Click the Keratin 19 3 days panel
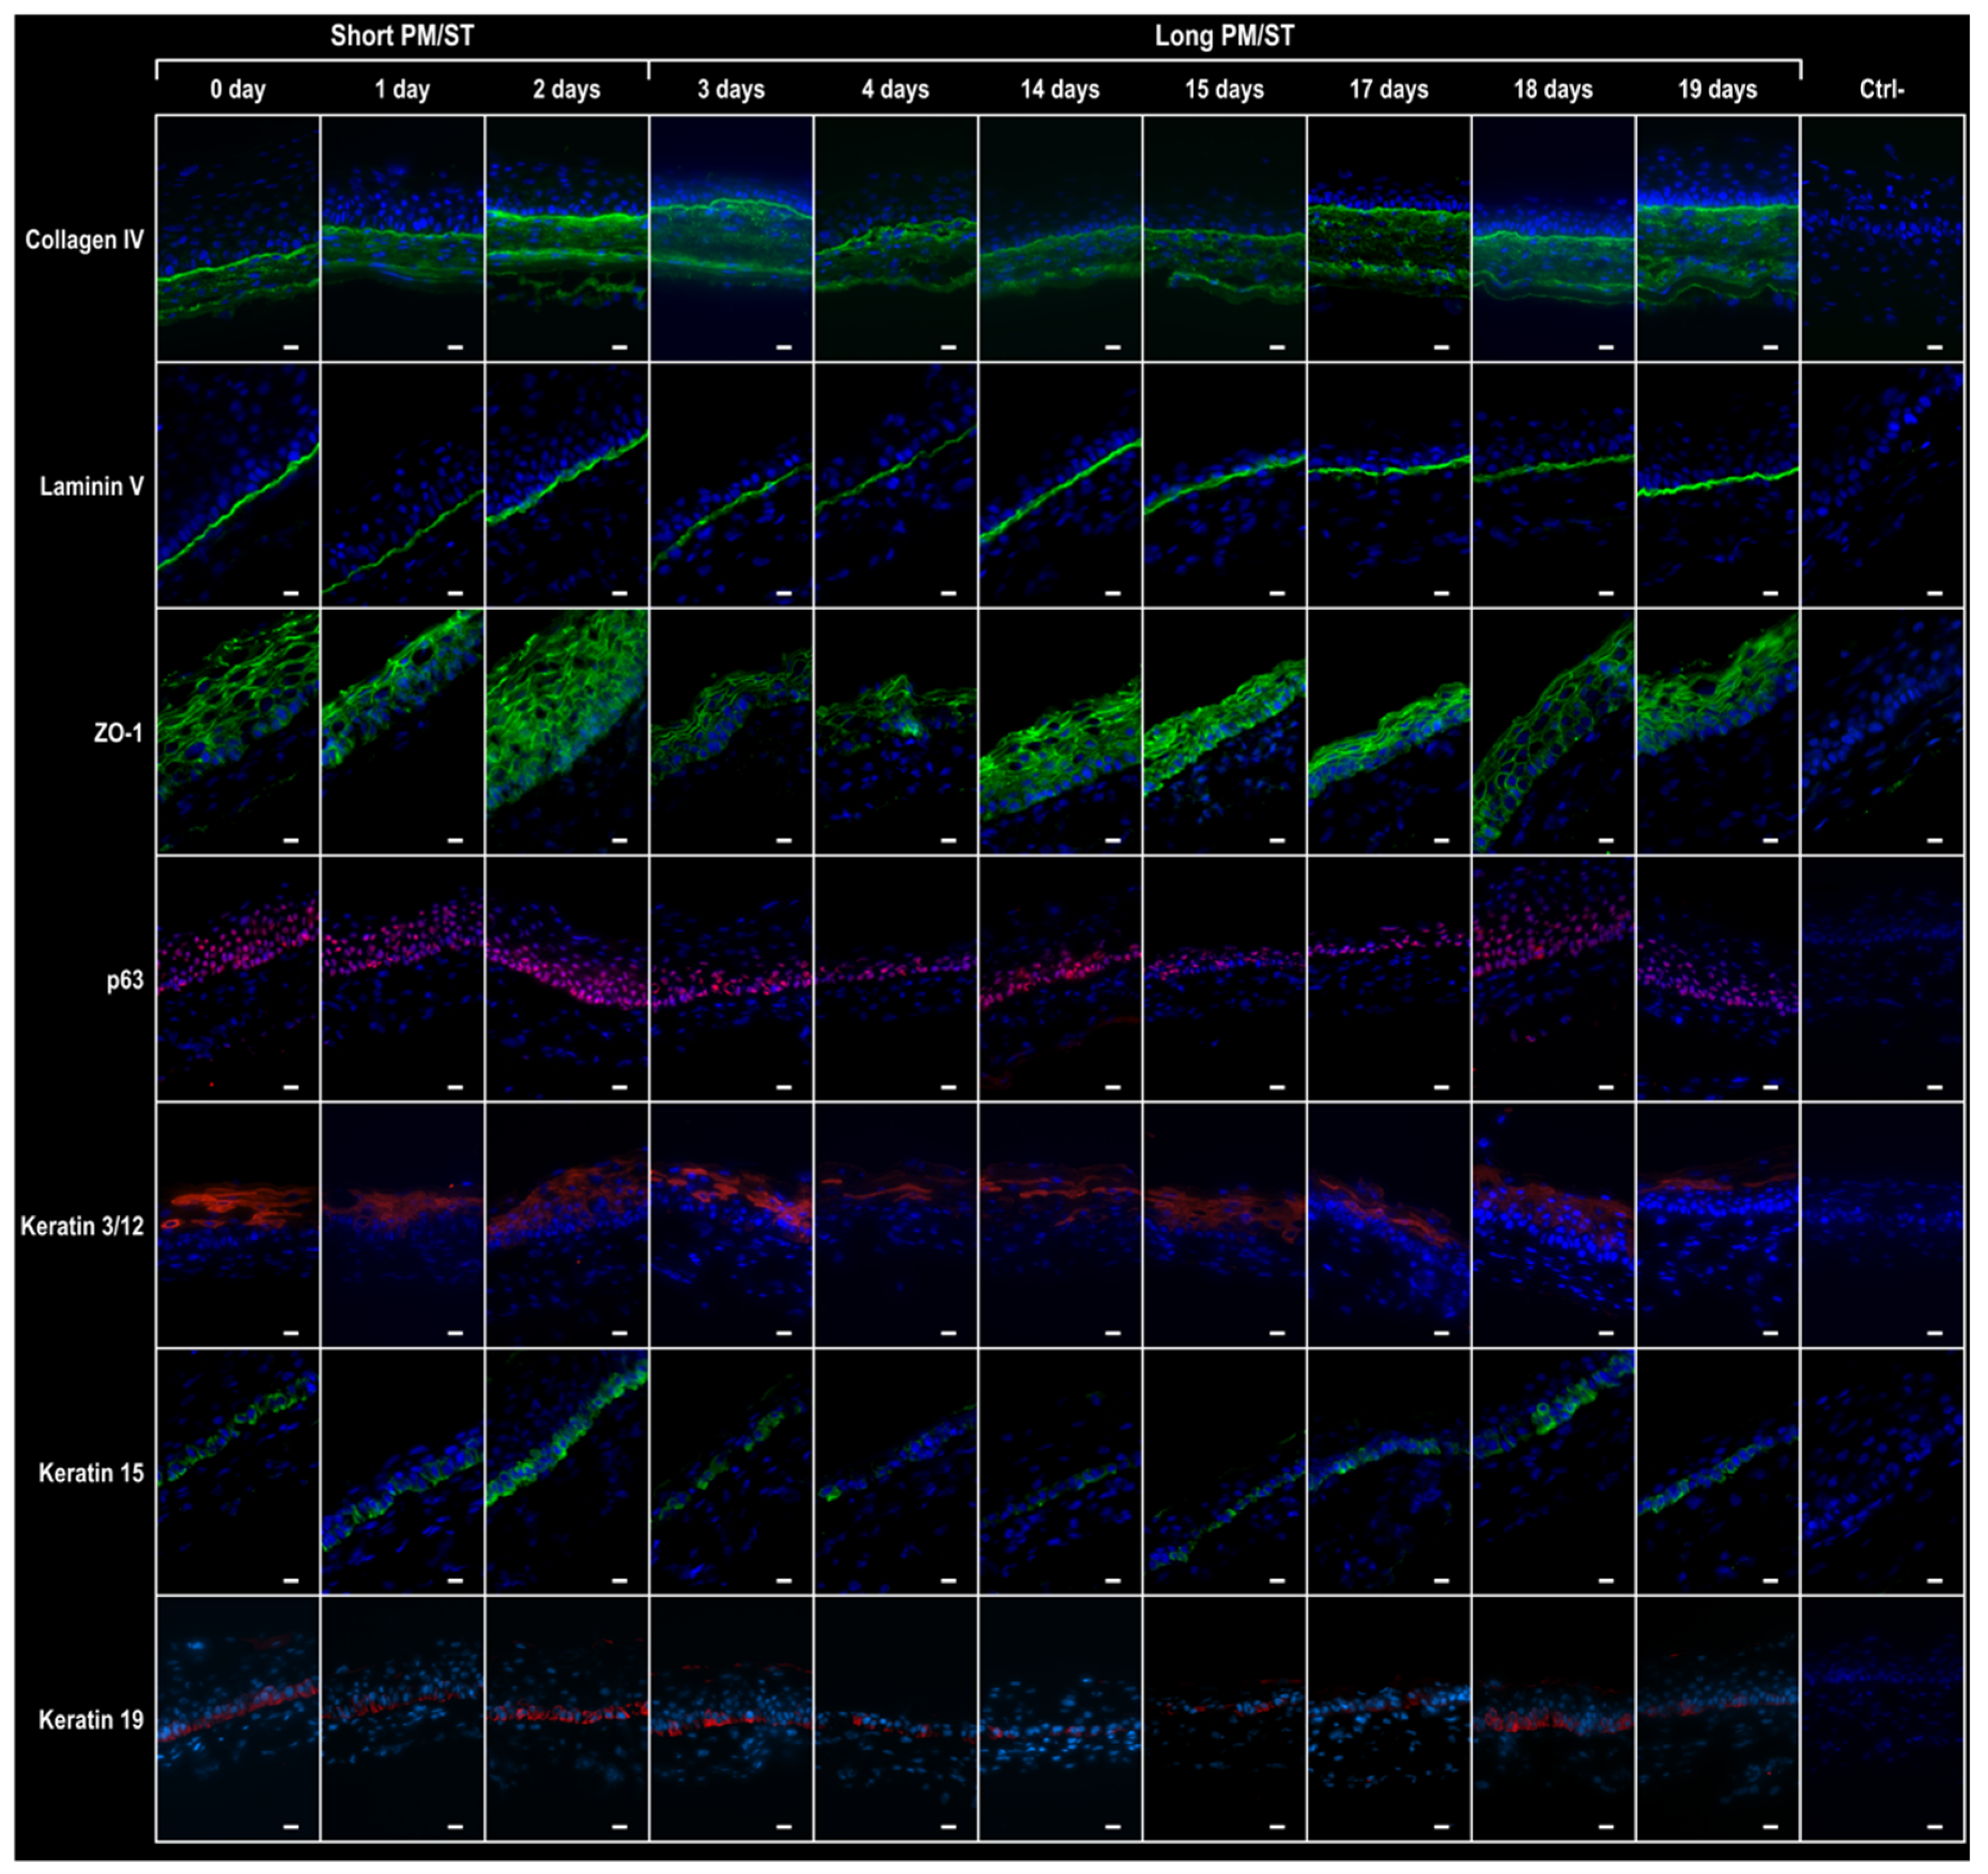 click(x=731, y=1718)
